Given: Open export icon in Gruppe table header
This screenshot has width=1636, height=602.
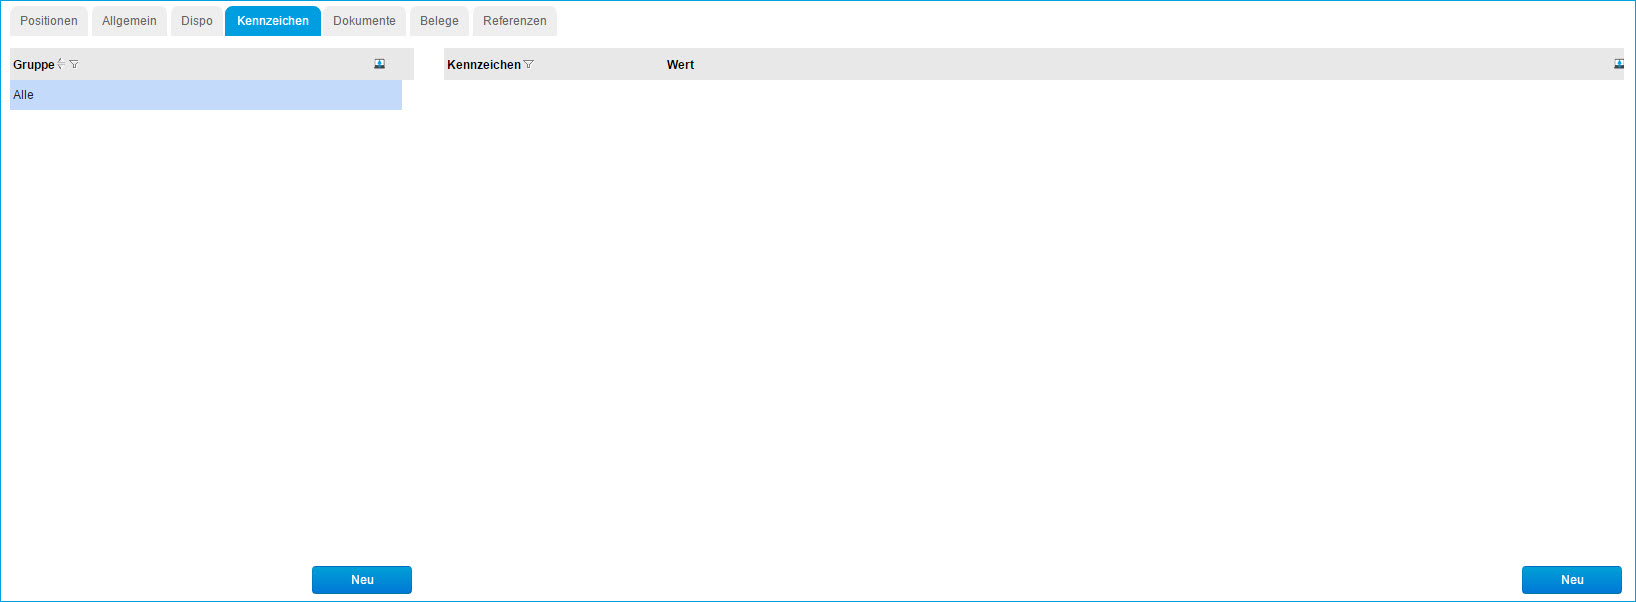Looking at the screenshot, I should [x=380, y=64].
